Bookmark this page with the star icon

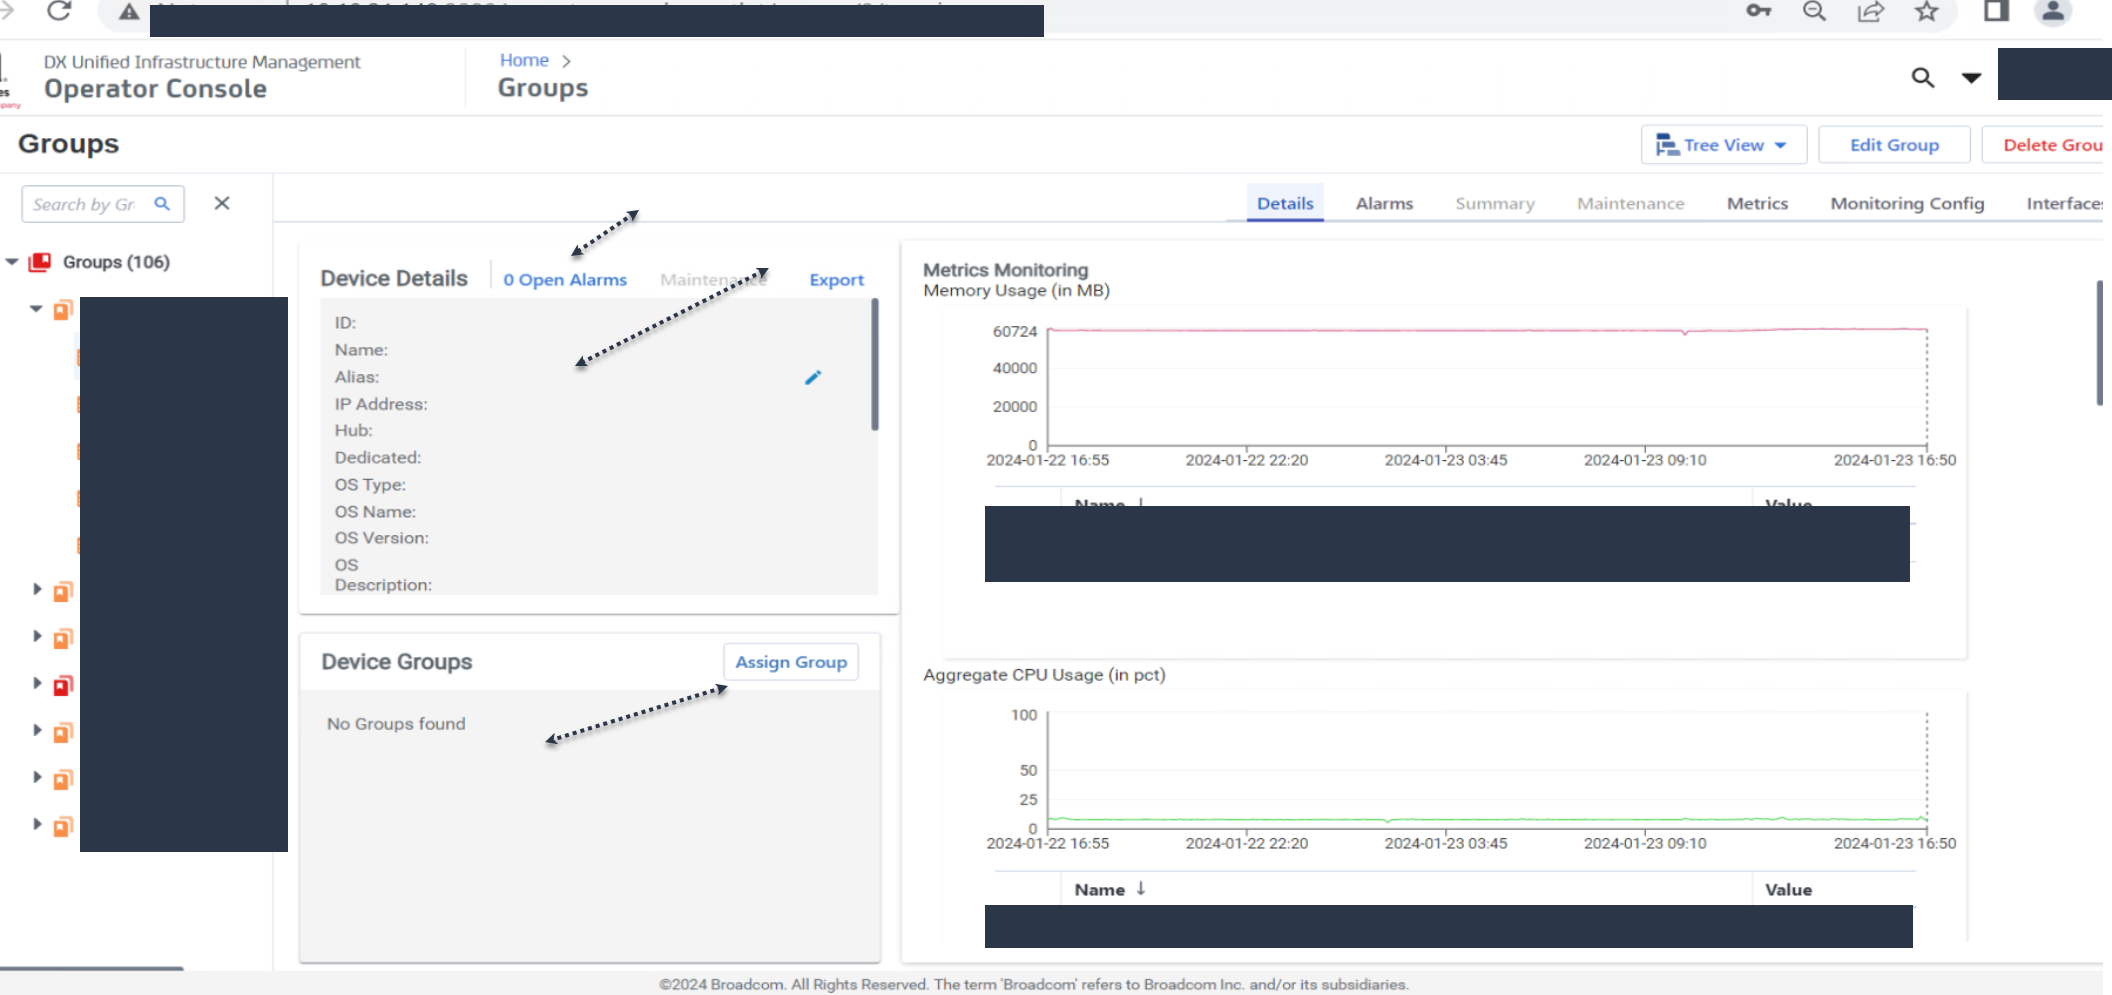coord(1926,11)
